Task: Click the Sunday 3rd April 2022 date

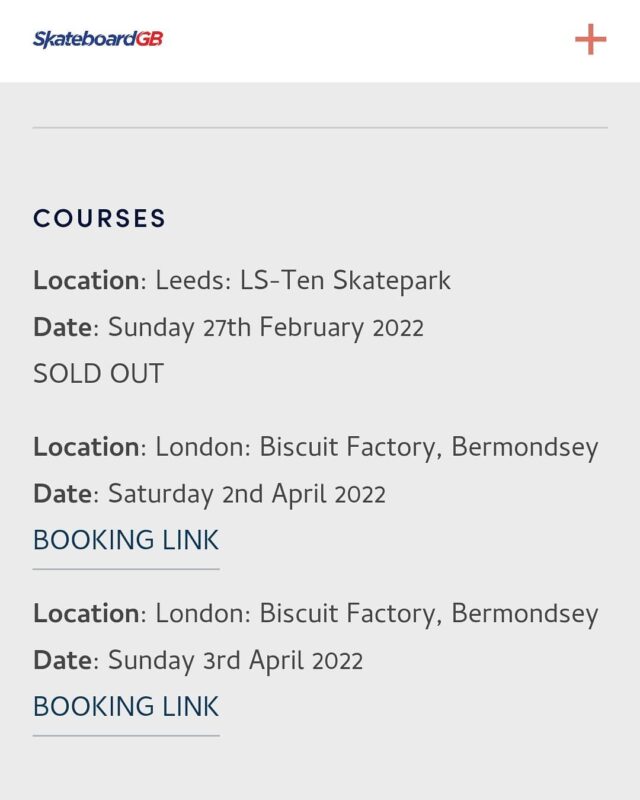Action: 236,660
